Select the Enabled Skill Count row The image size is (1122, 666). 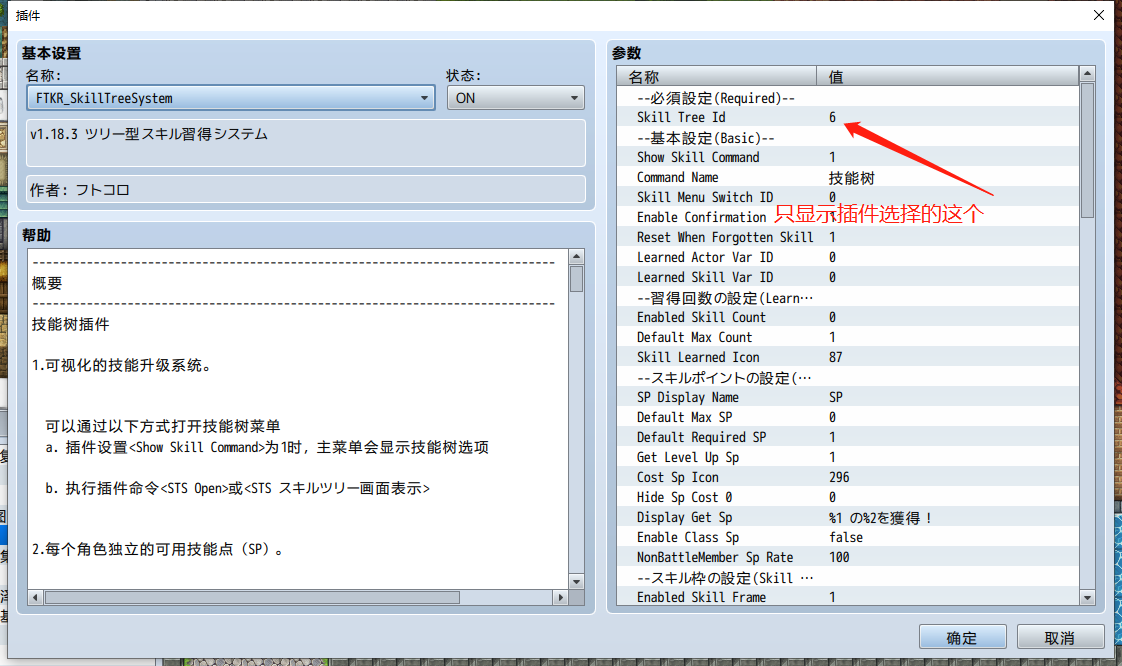pyautogui.click(x=848, y=318)
